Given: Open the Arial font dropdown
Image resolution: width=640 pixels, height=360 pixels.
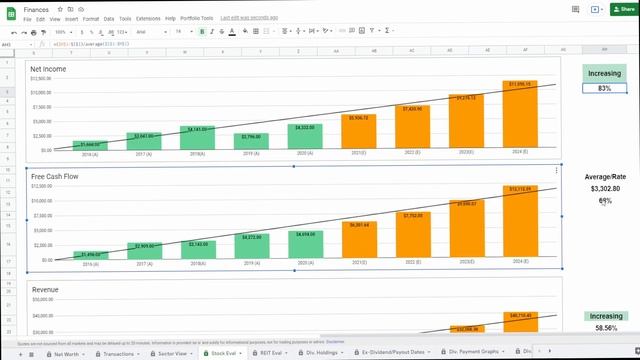Looking at the screenshot, I should click(x=151, y=32).
